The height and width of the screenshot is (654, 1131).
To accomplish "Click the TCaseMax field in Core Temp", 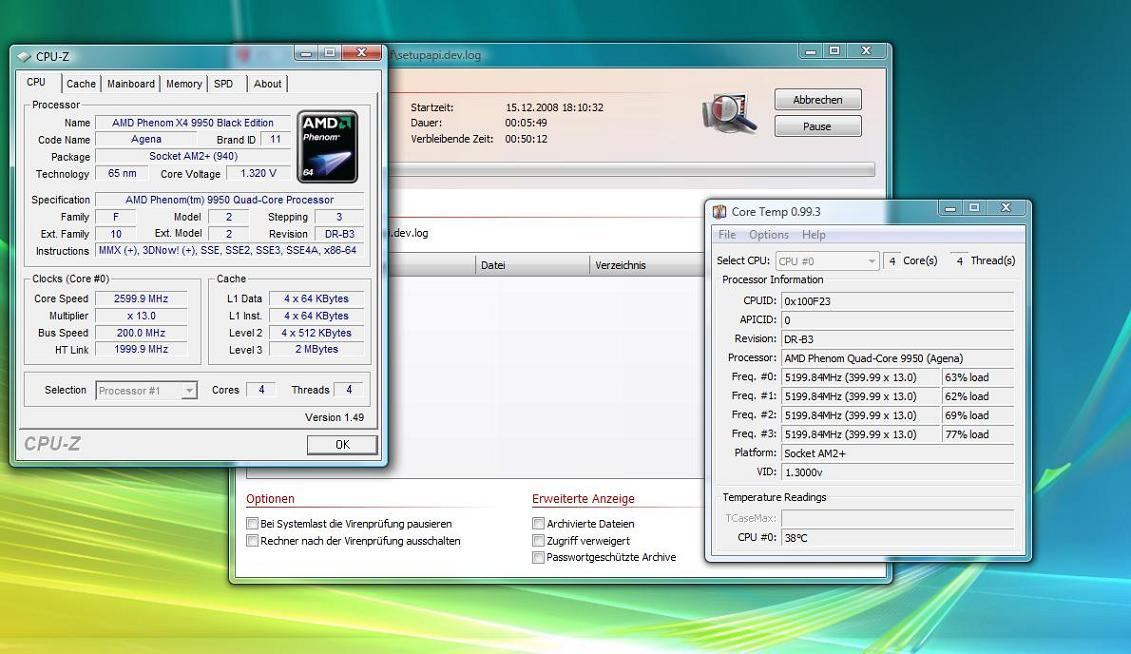I will coord(897,518).
